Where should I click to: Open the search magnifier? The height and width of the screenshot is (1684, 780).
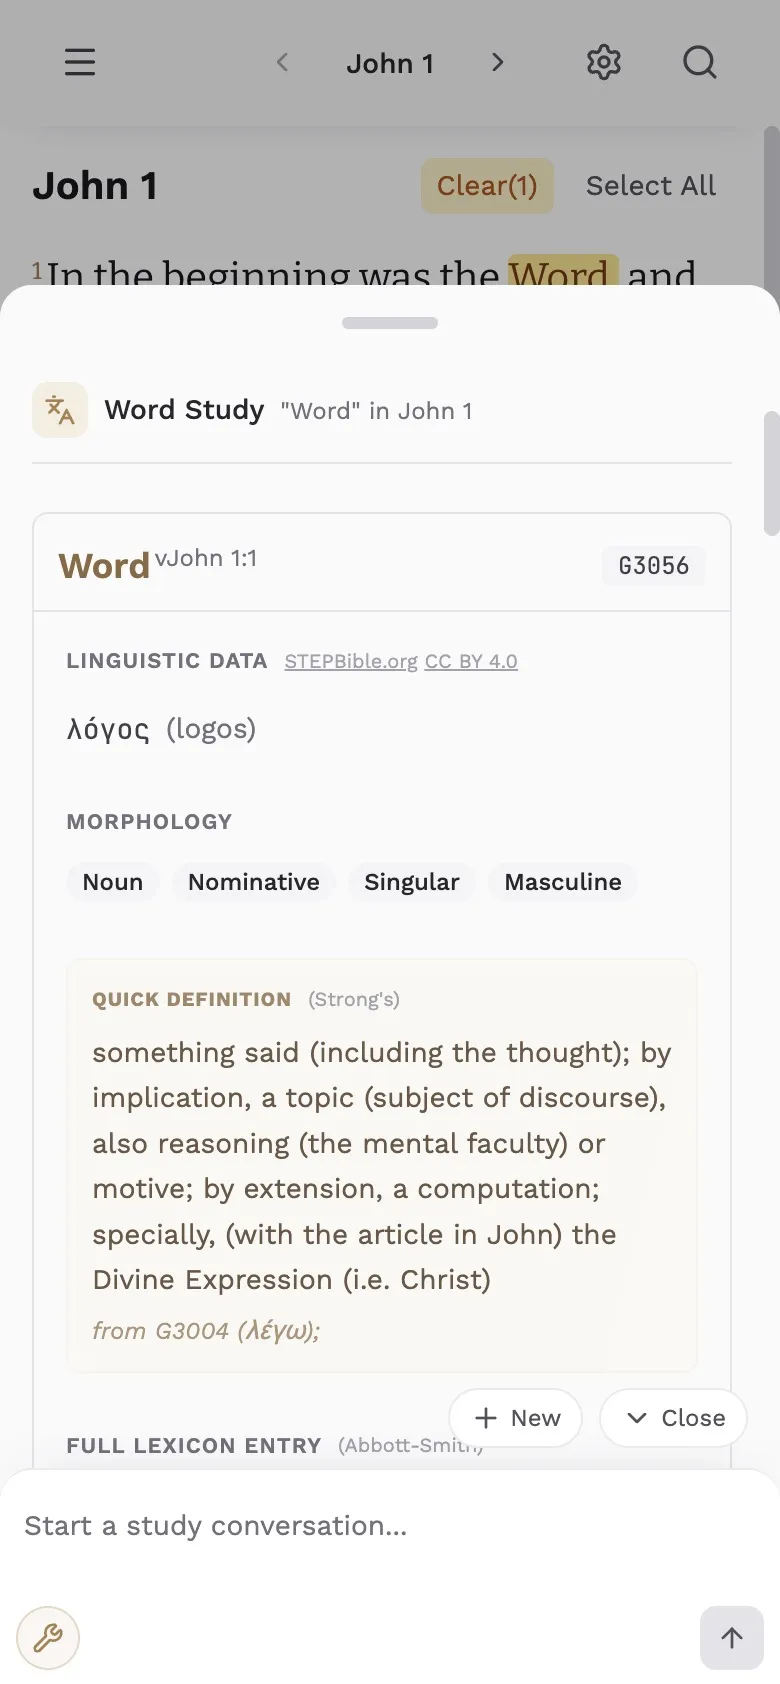point(699,63)
